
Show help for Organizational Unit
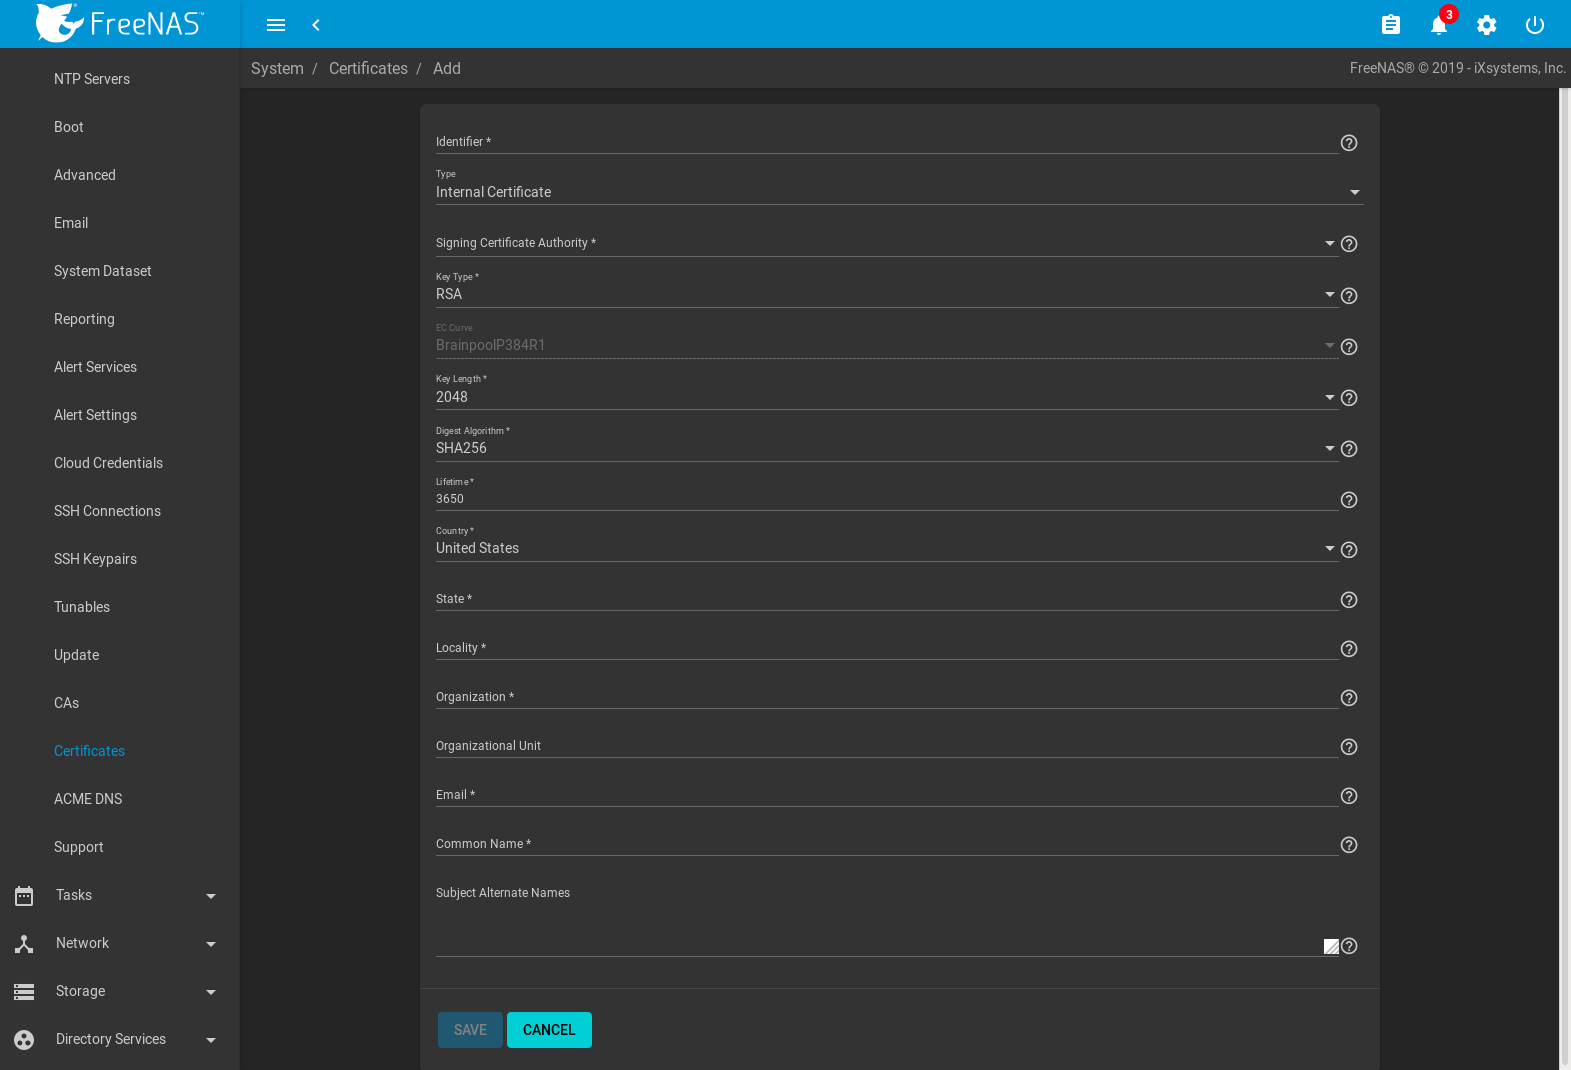point(1349,747)
